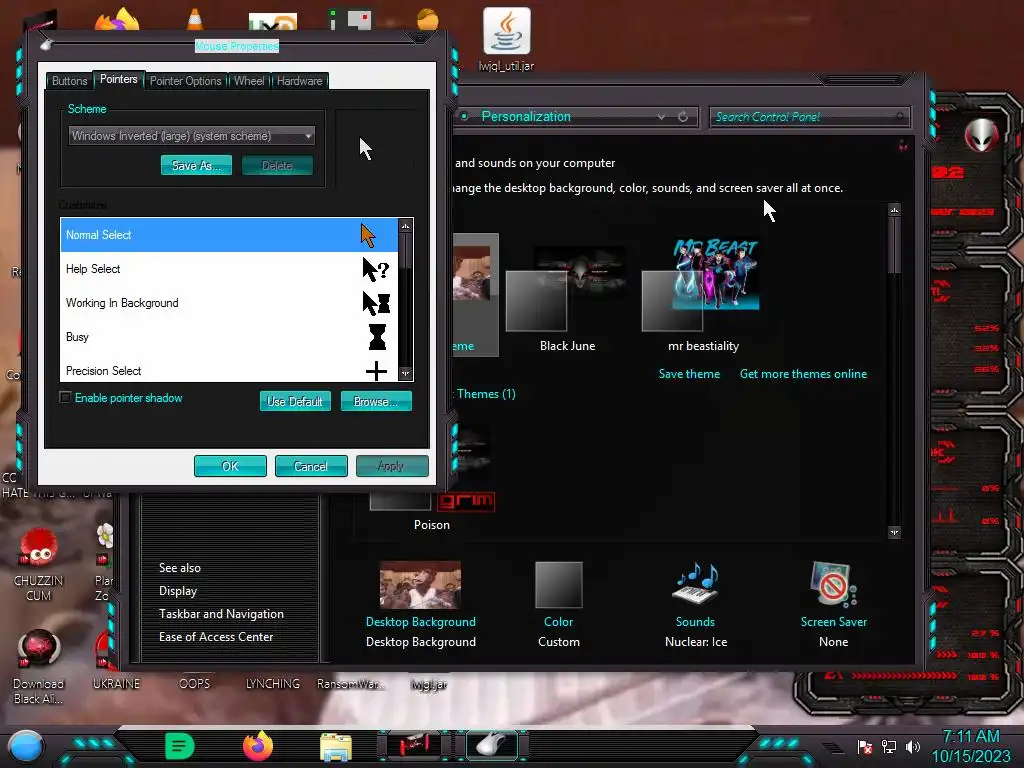This screenshot has height=768, width=1024.
Task: Click themes list scroll down arrow
Action: [x=895, y=532]
